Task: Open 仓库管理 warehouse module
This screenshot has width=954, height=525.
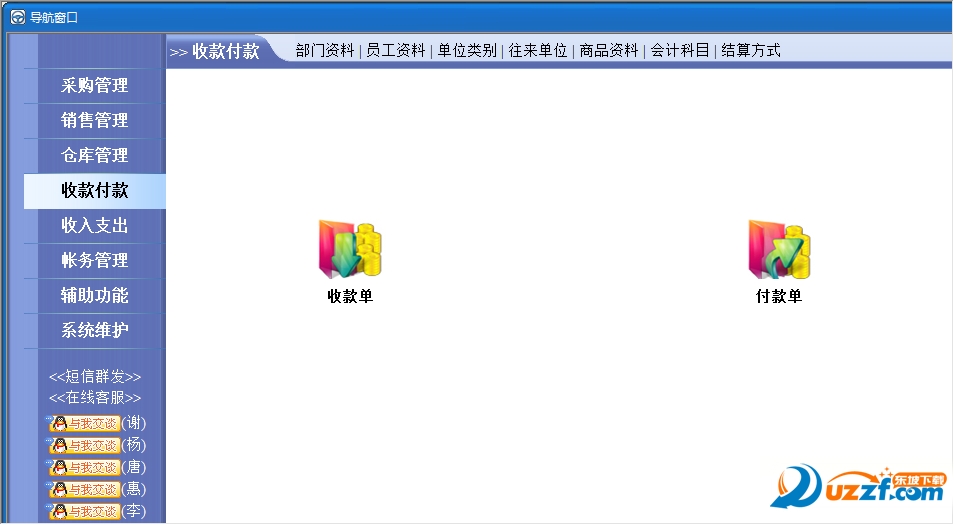Action: point(94,156)
